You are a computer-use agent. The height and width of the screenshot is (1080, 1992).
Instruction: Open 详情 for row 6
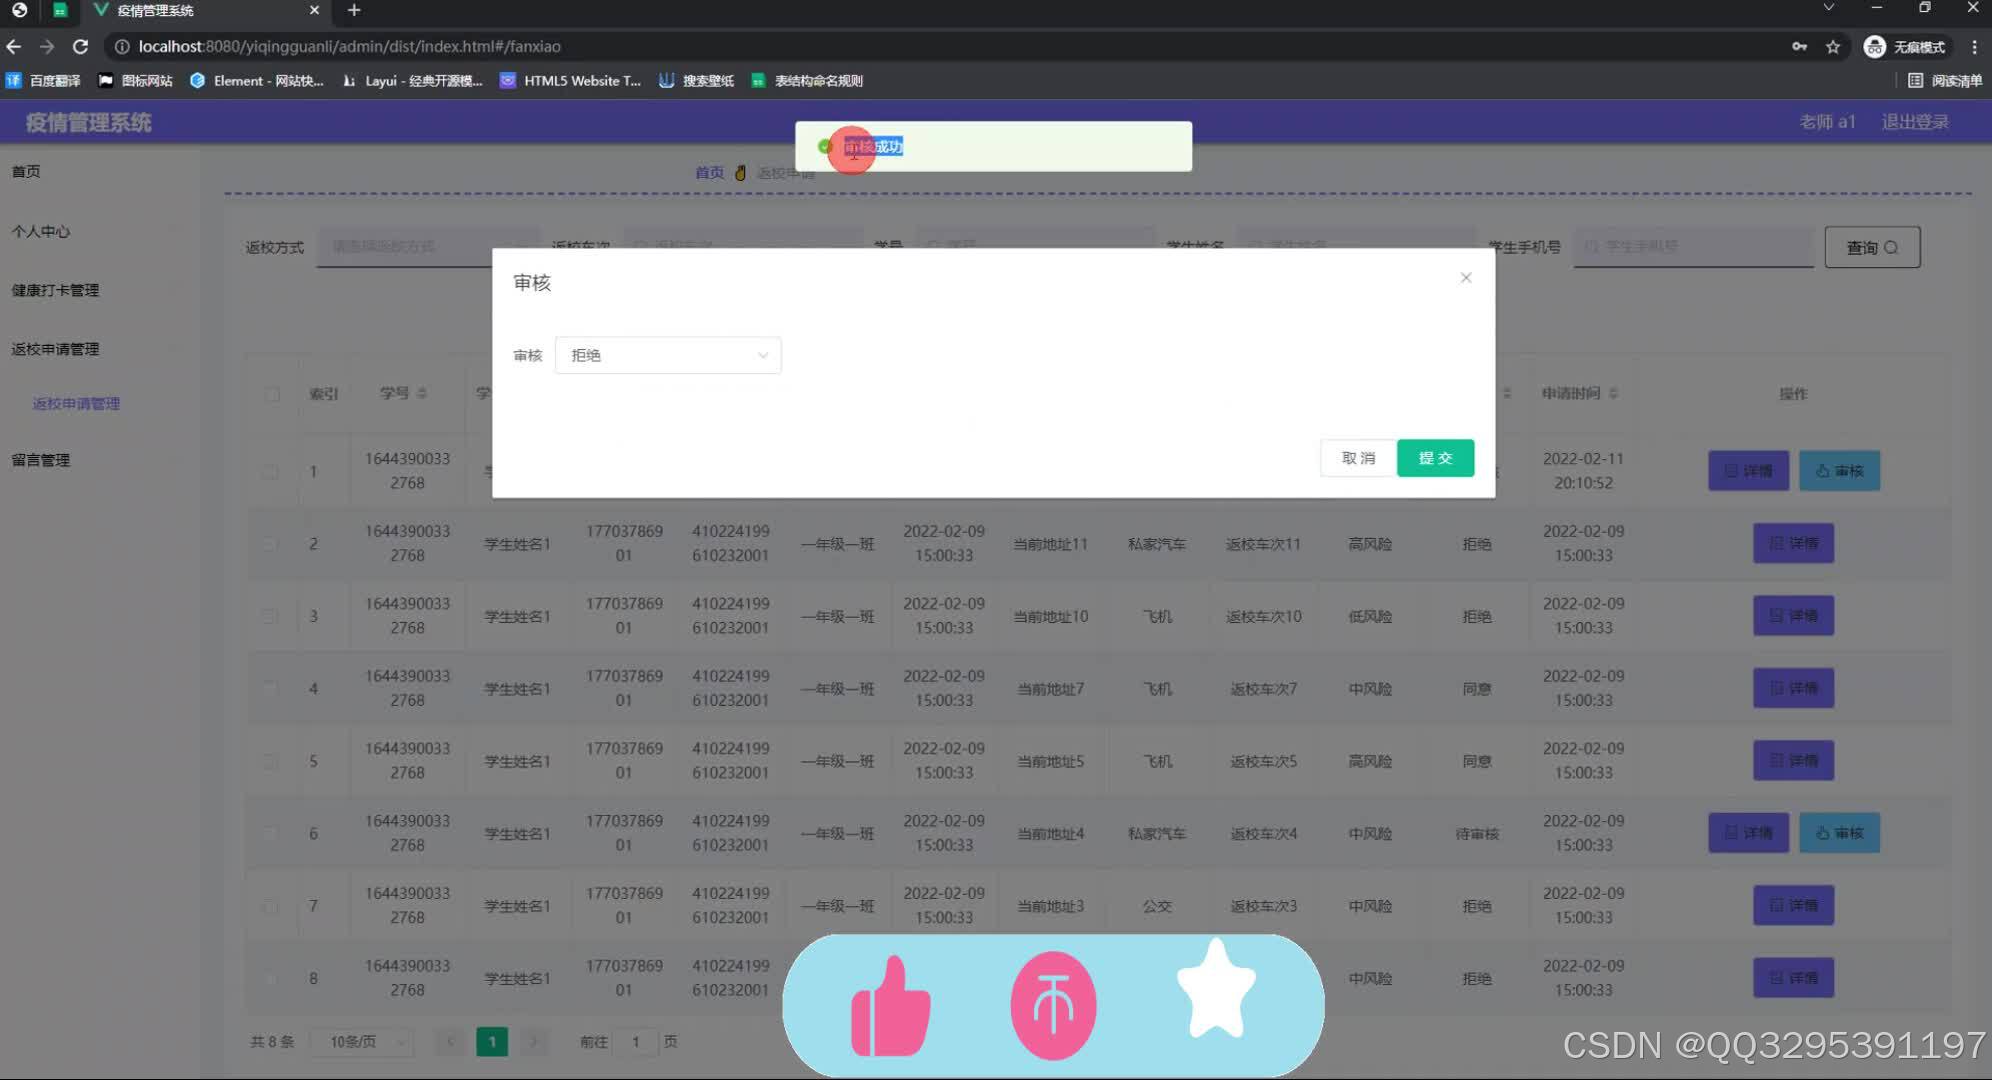click(1748, 833)
